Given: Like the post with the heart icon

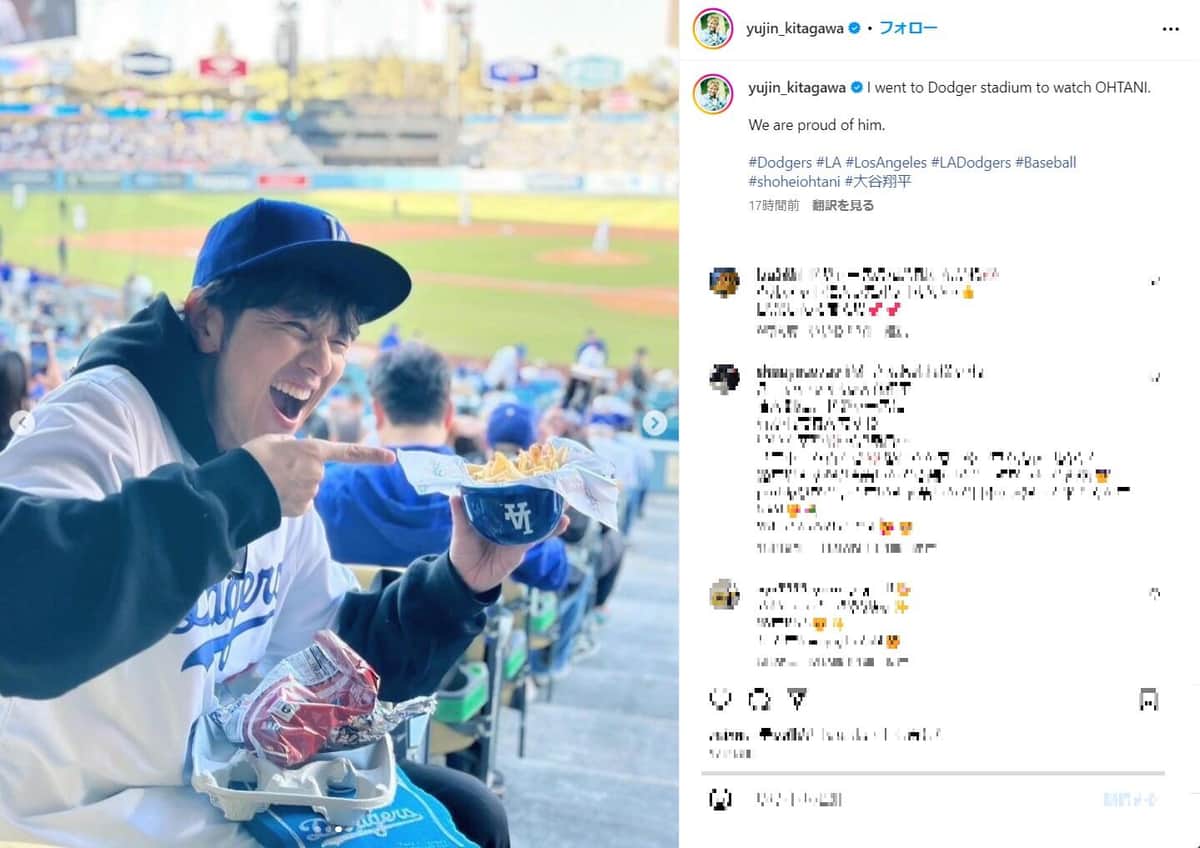Looking at the screenshot, I should point(720,699).
